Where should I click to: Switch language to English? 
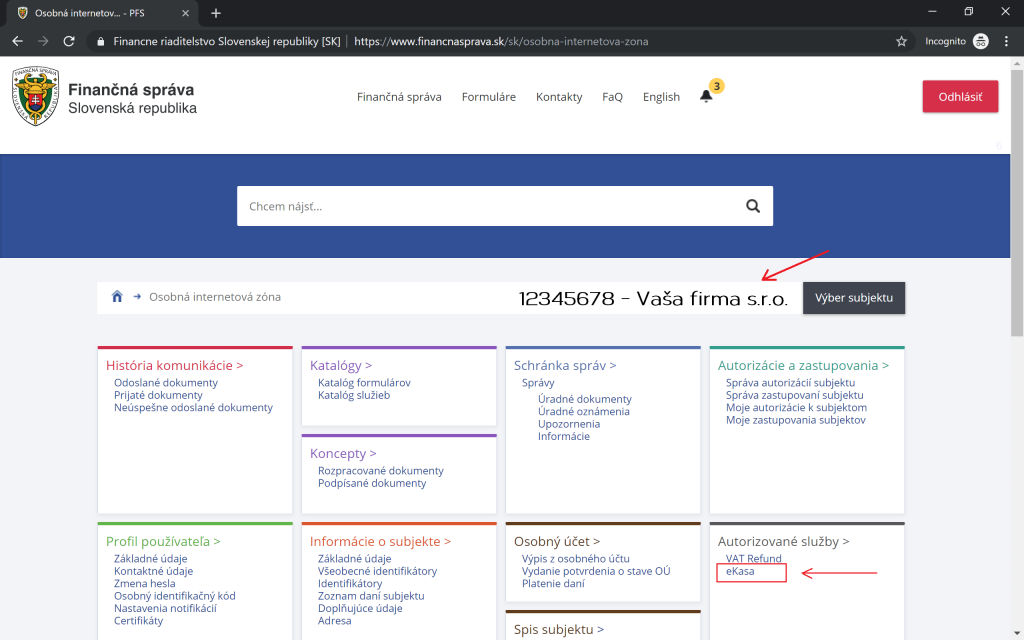point(661,97)
